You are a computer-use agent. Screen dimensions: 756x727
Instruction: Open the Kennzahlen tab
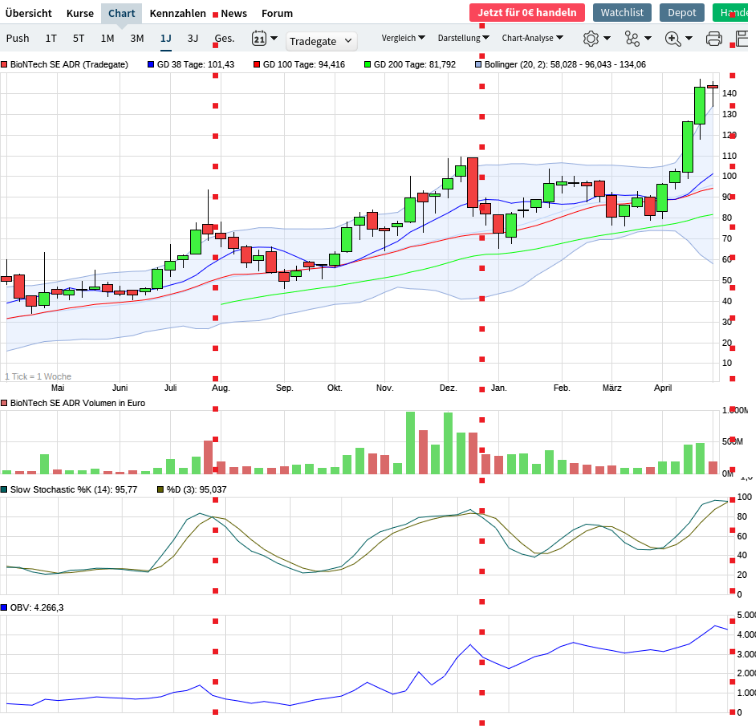point(177,13)
